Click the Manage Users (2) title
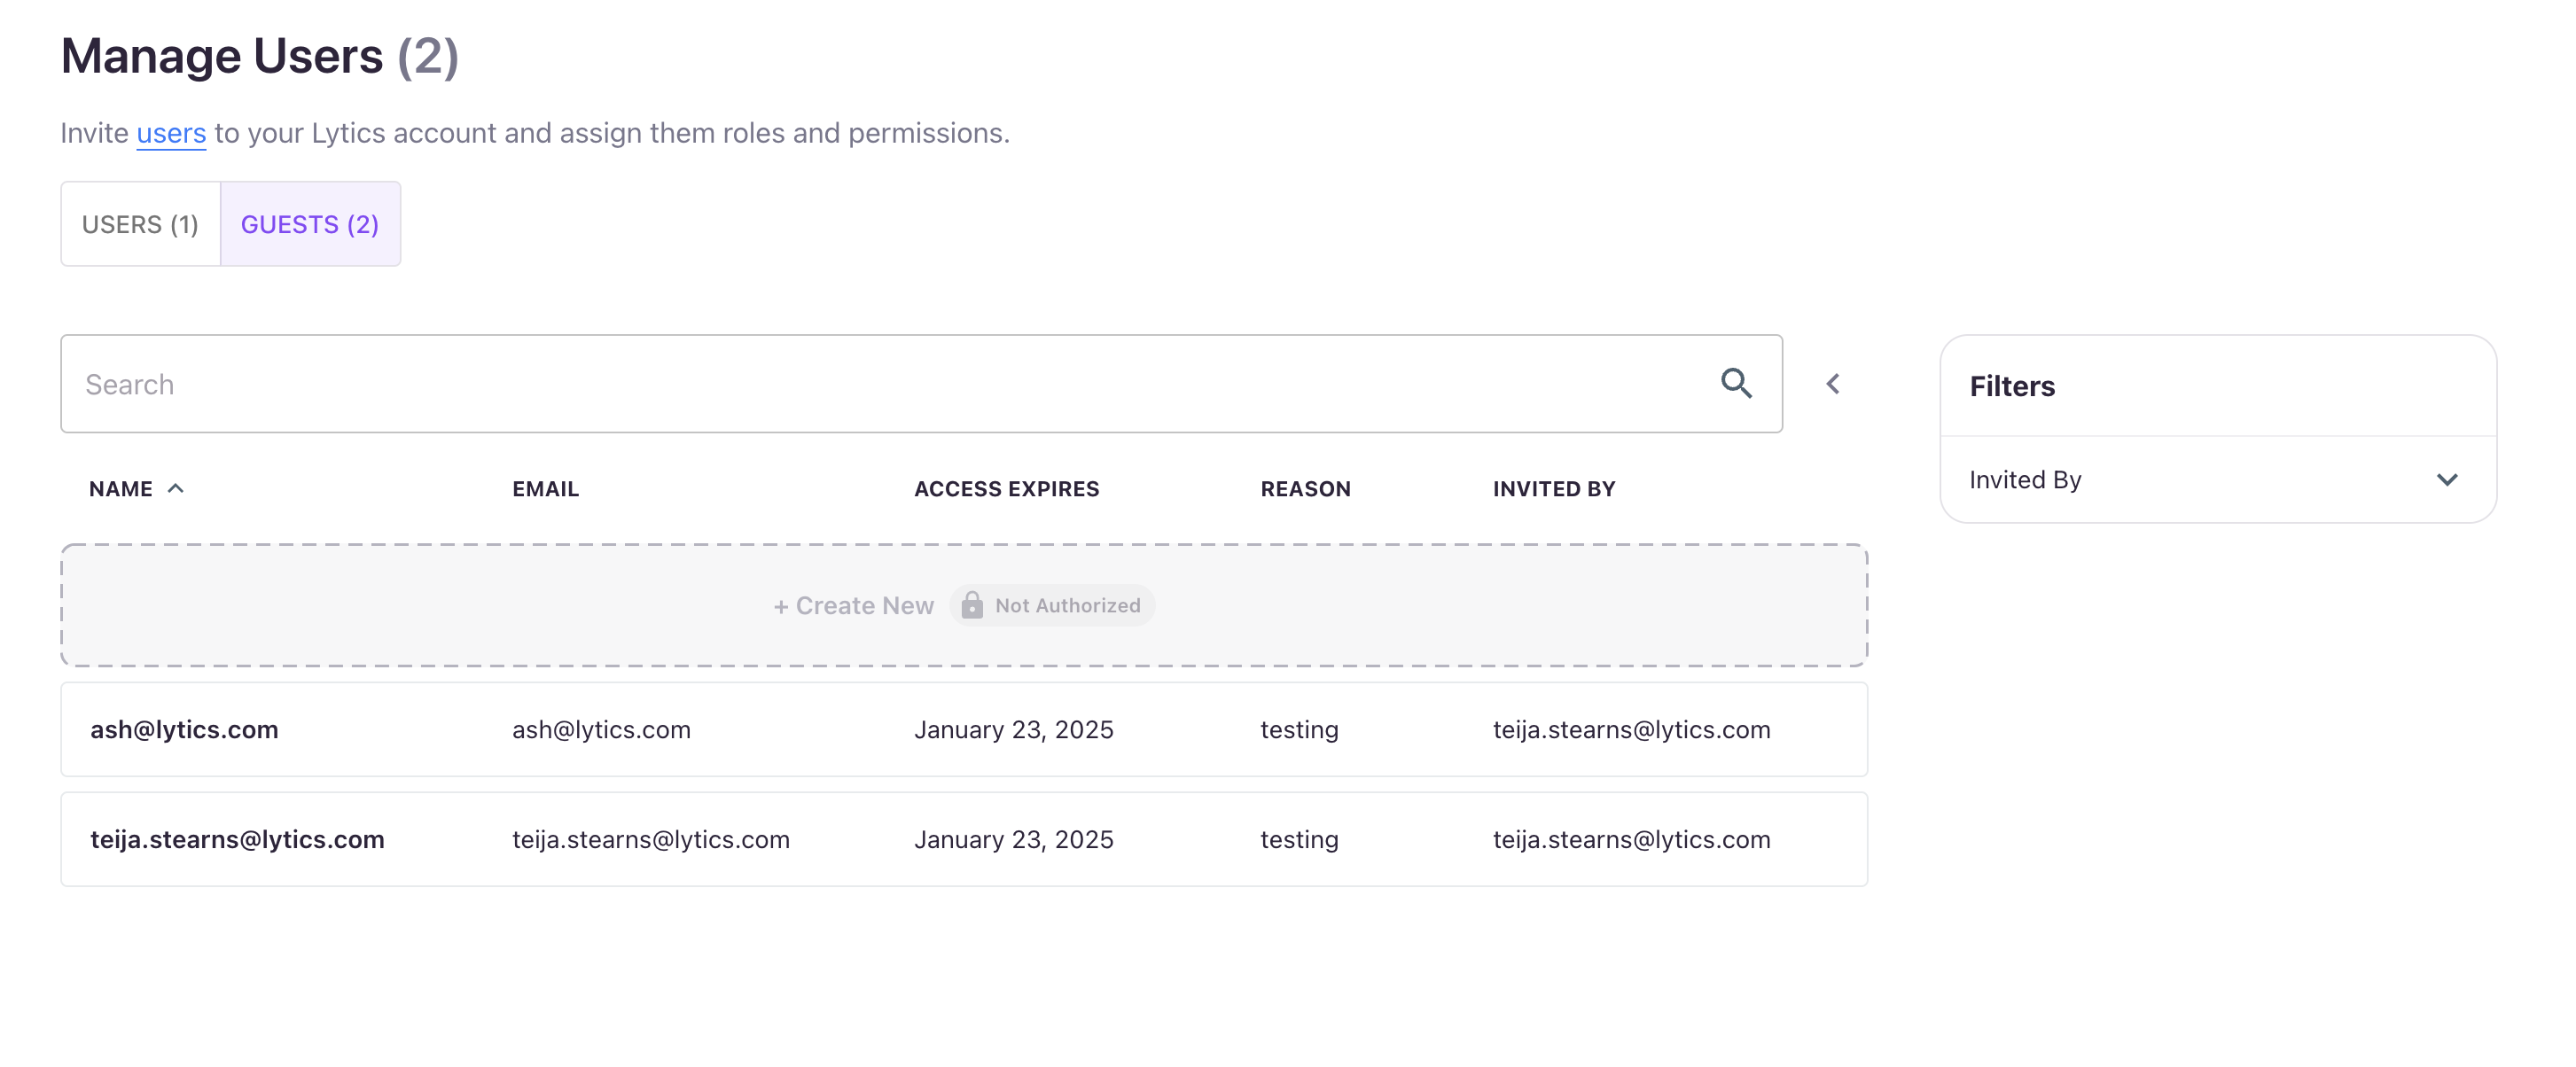Screen dimensions: 2576x1067 [259, 56]
